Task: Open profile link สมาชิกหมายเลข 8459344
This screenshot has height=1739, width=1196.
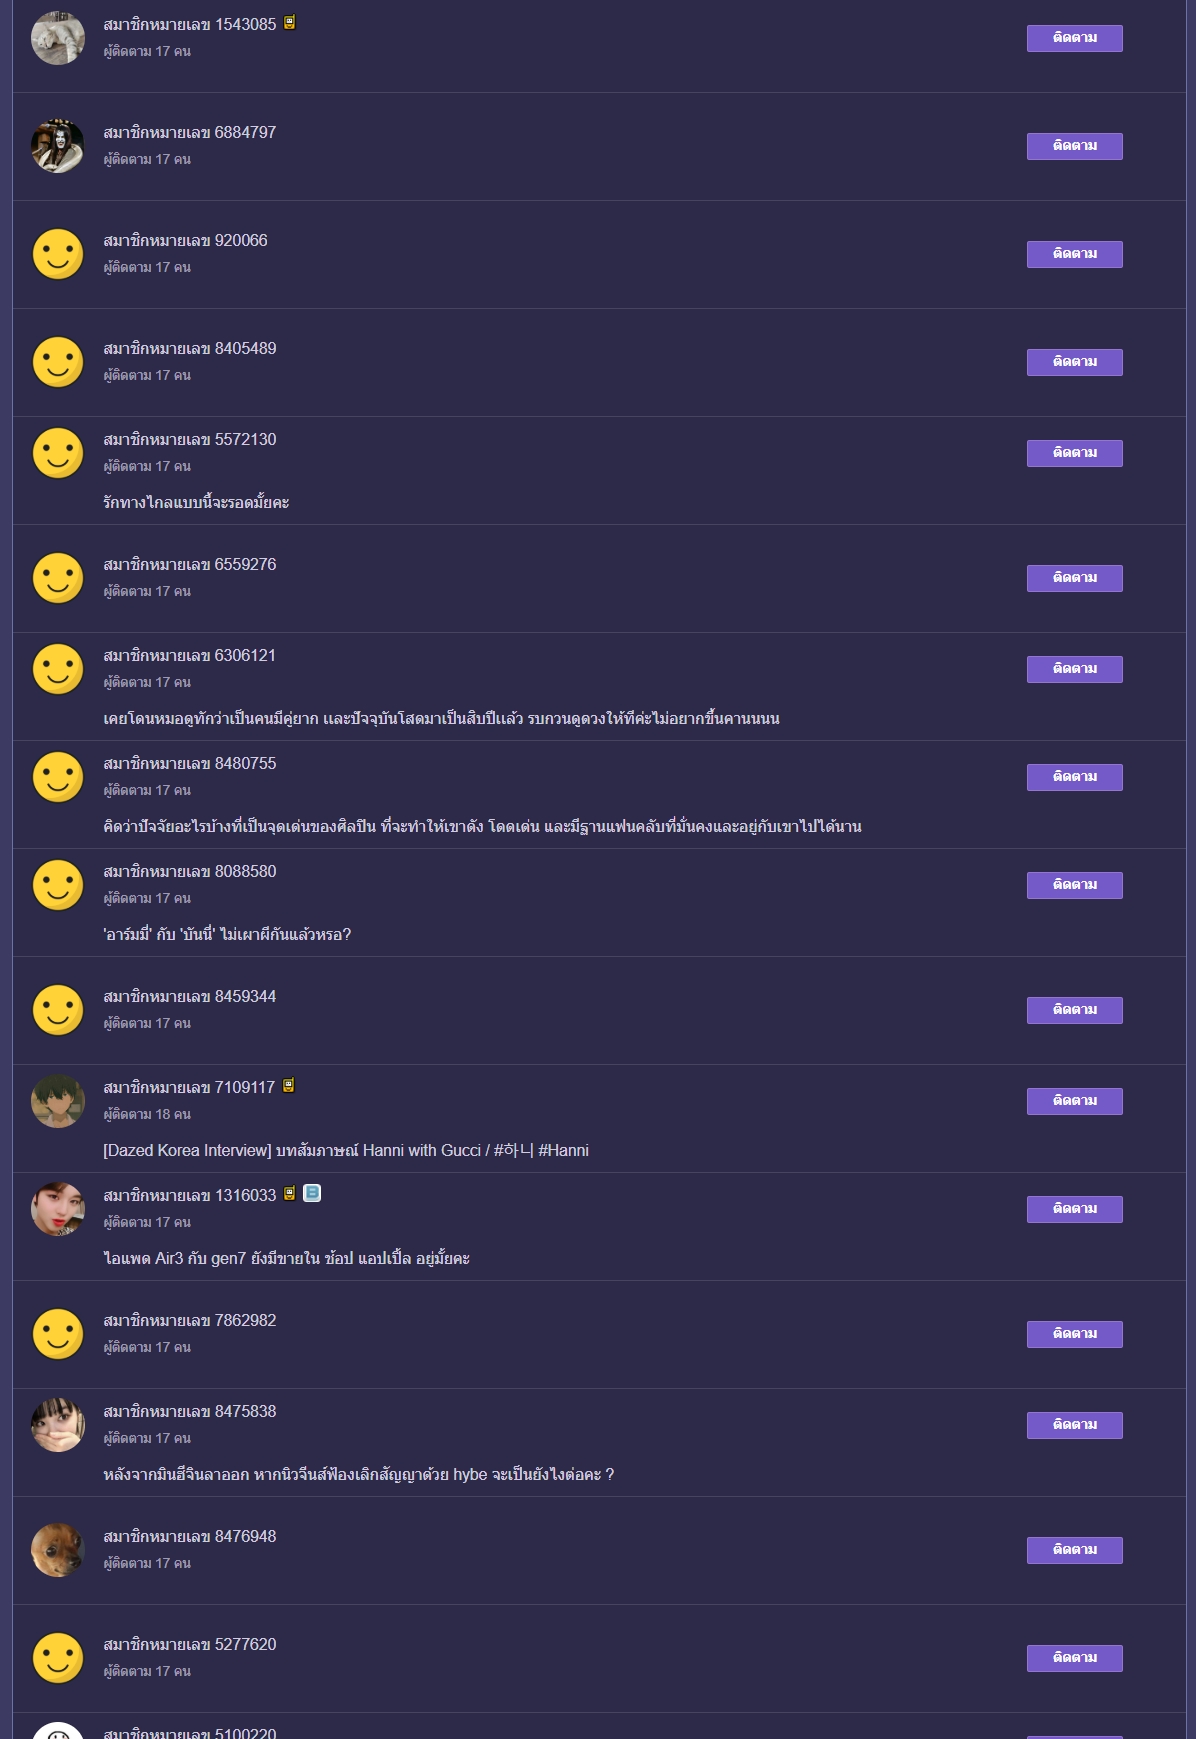Action: point(190,997)
